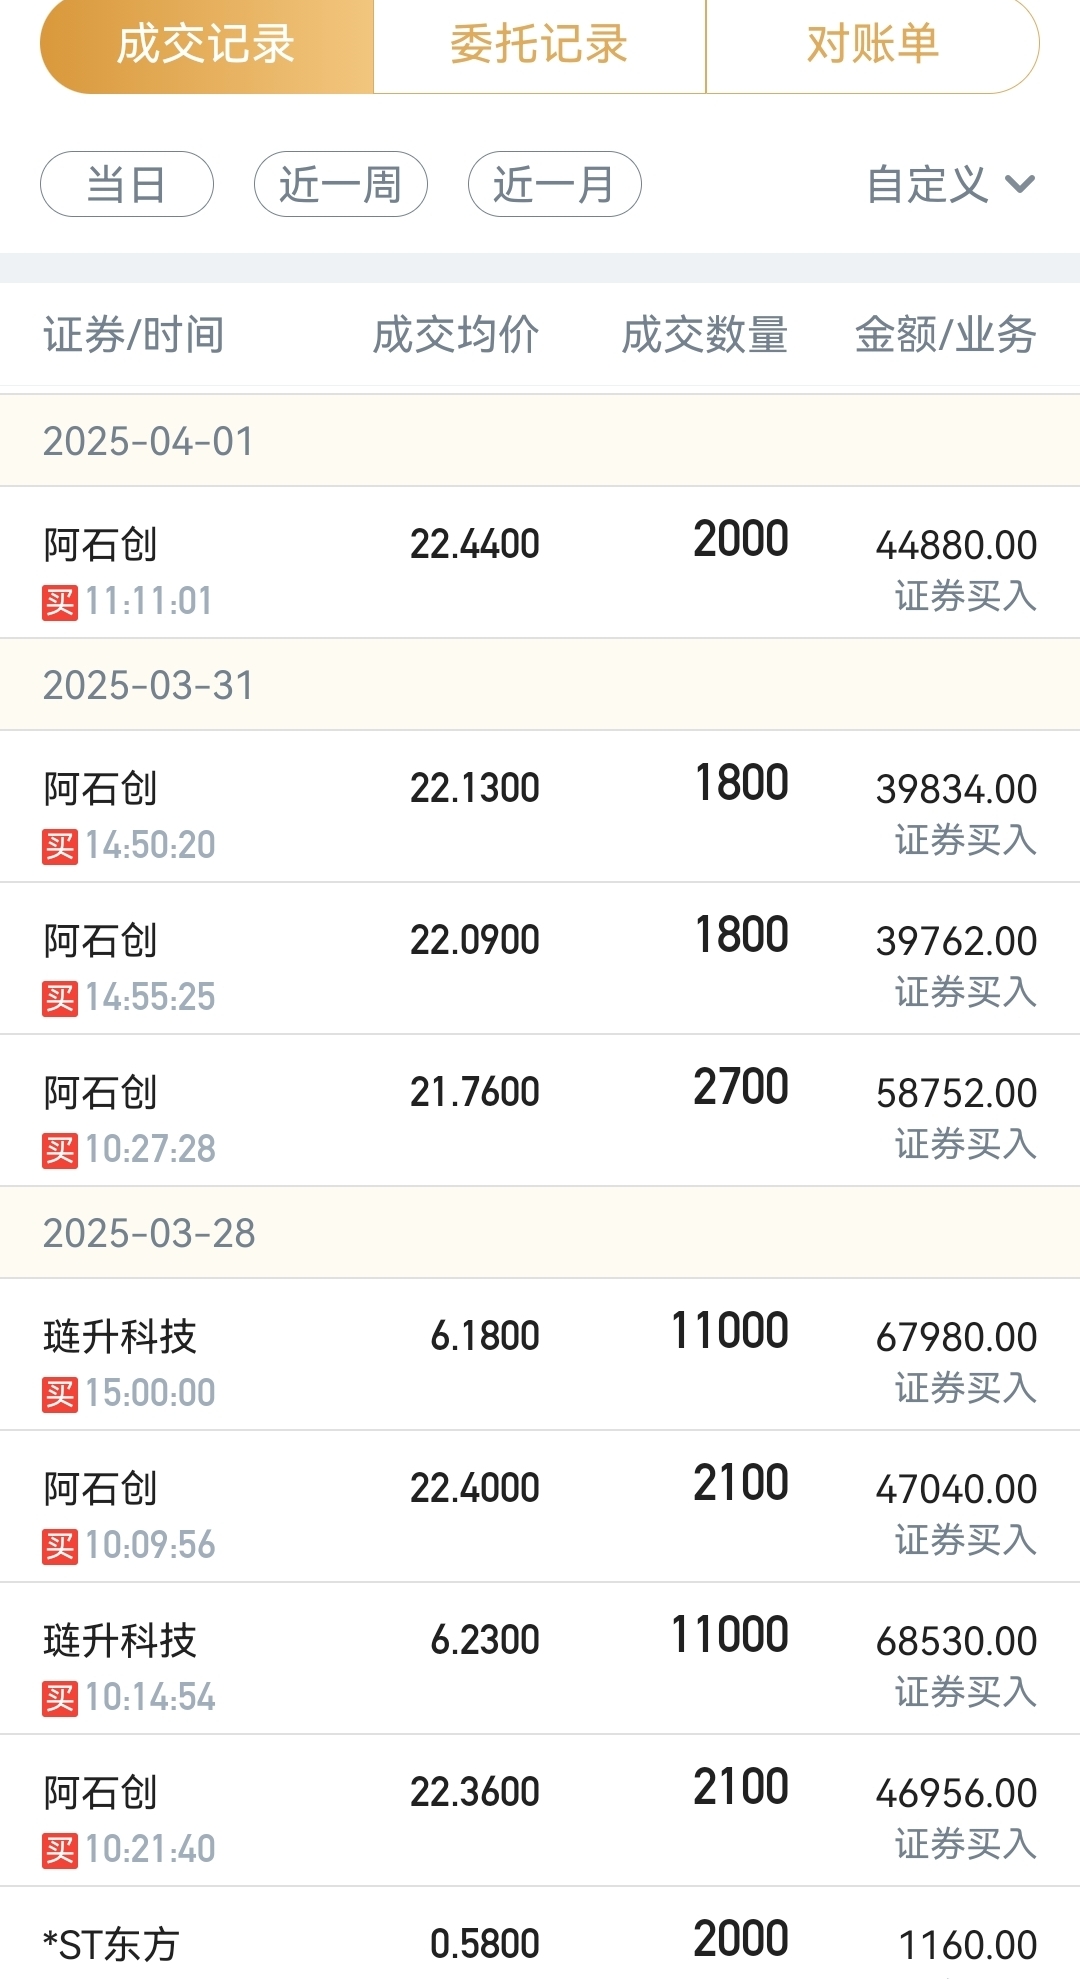
Task: Filter records by 近一周
Action: tap(341, 184)
